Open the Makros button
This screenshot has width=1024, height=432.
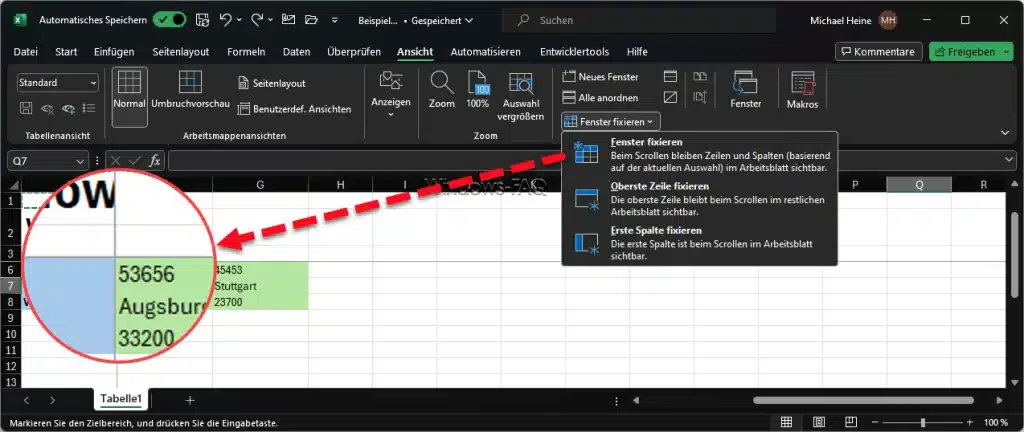[802, 90]
